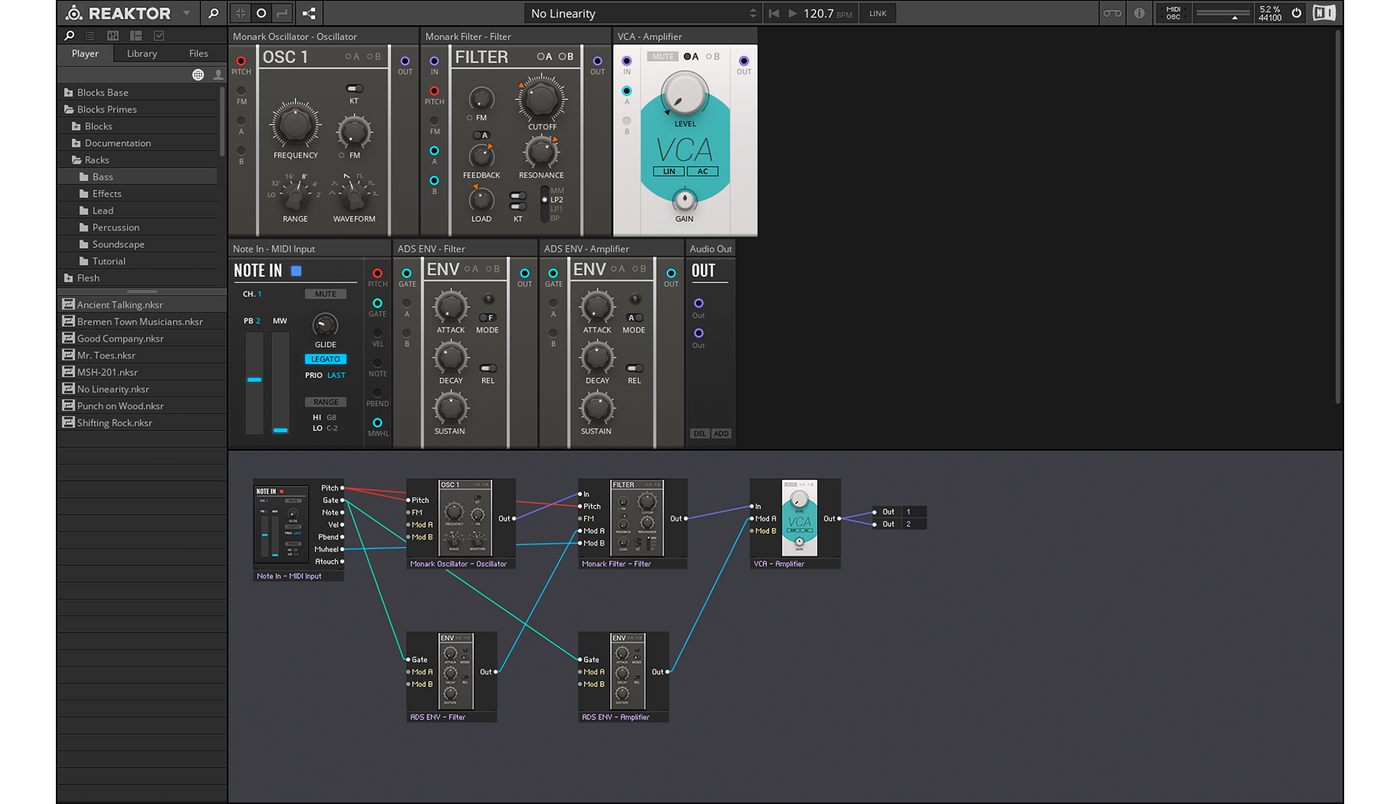Click OSC 1 red PITCH input port

click(241, 61)
